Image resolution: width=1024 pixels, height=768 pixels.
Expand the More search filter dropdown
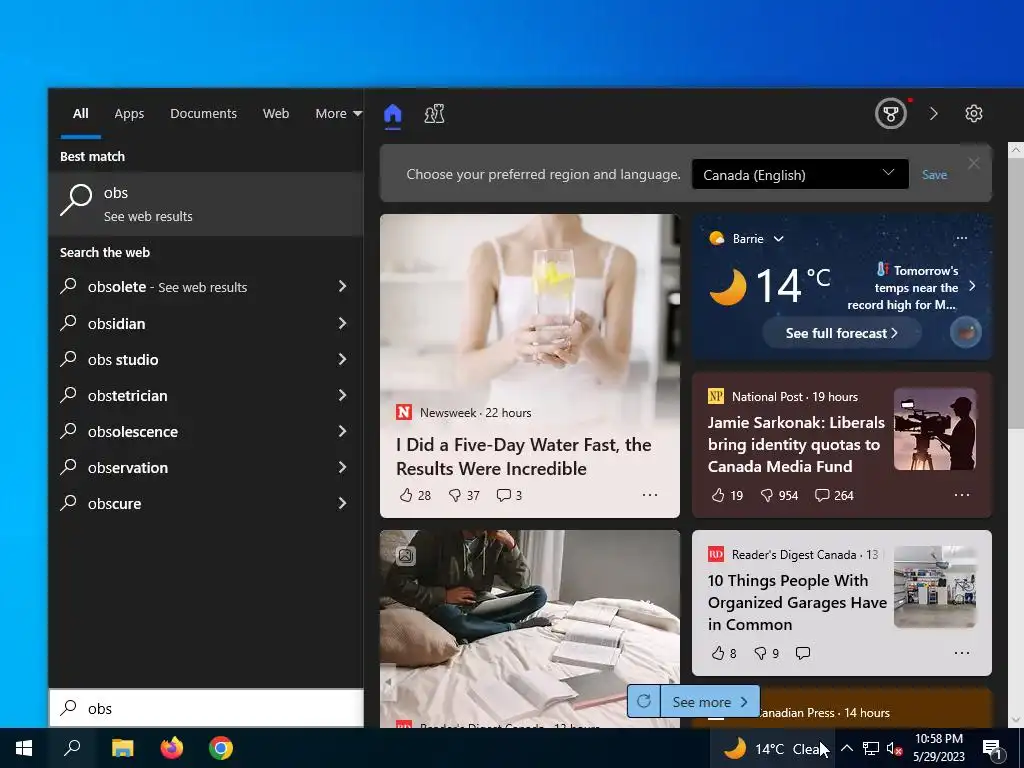(338, 114)
